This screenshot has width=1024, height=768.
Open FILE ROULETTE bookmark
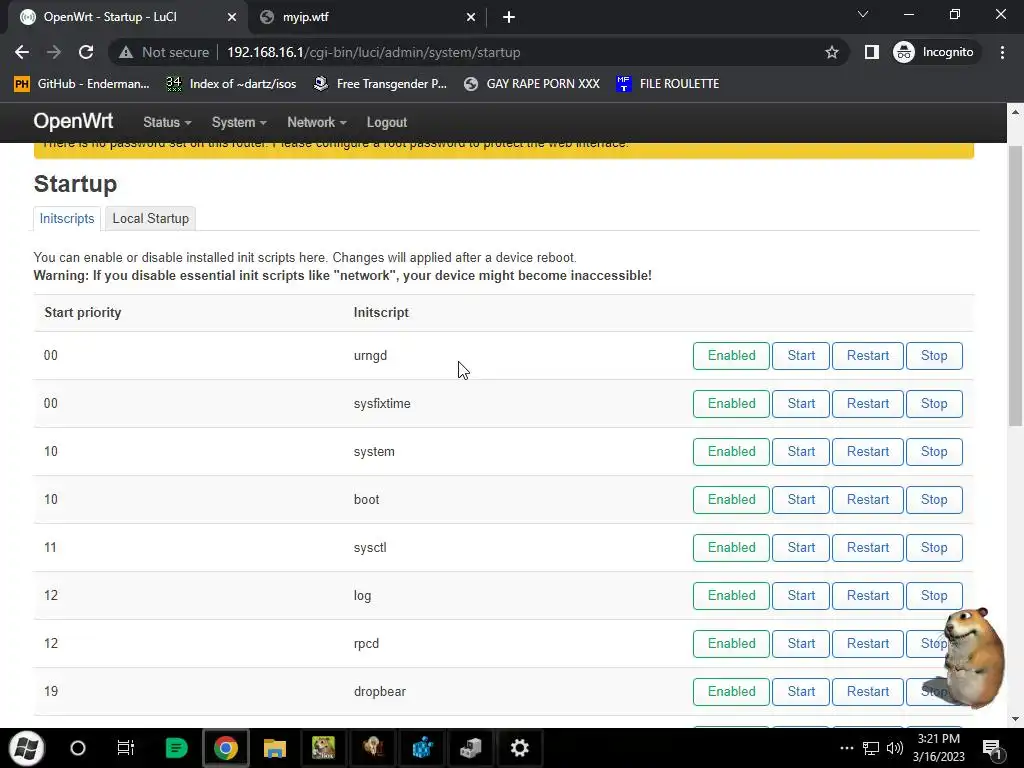(x=667, y=84)
